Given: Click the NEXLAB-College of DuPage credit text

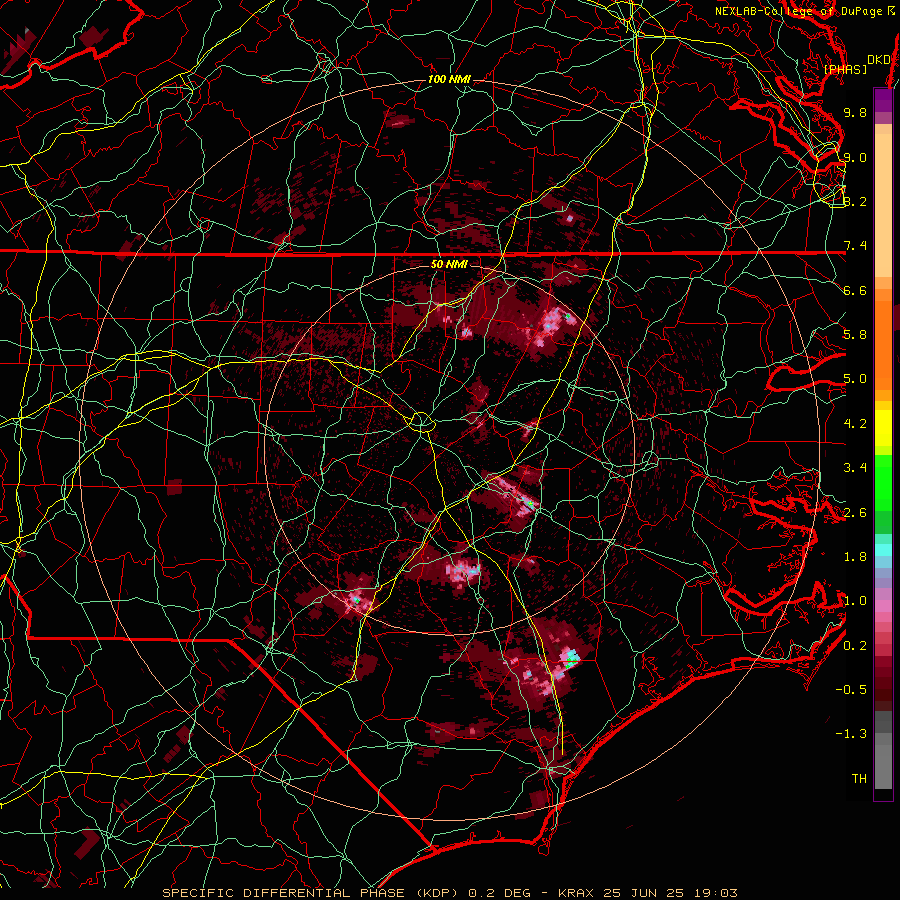Looking at the screenshot, I should point(804,11).
